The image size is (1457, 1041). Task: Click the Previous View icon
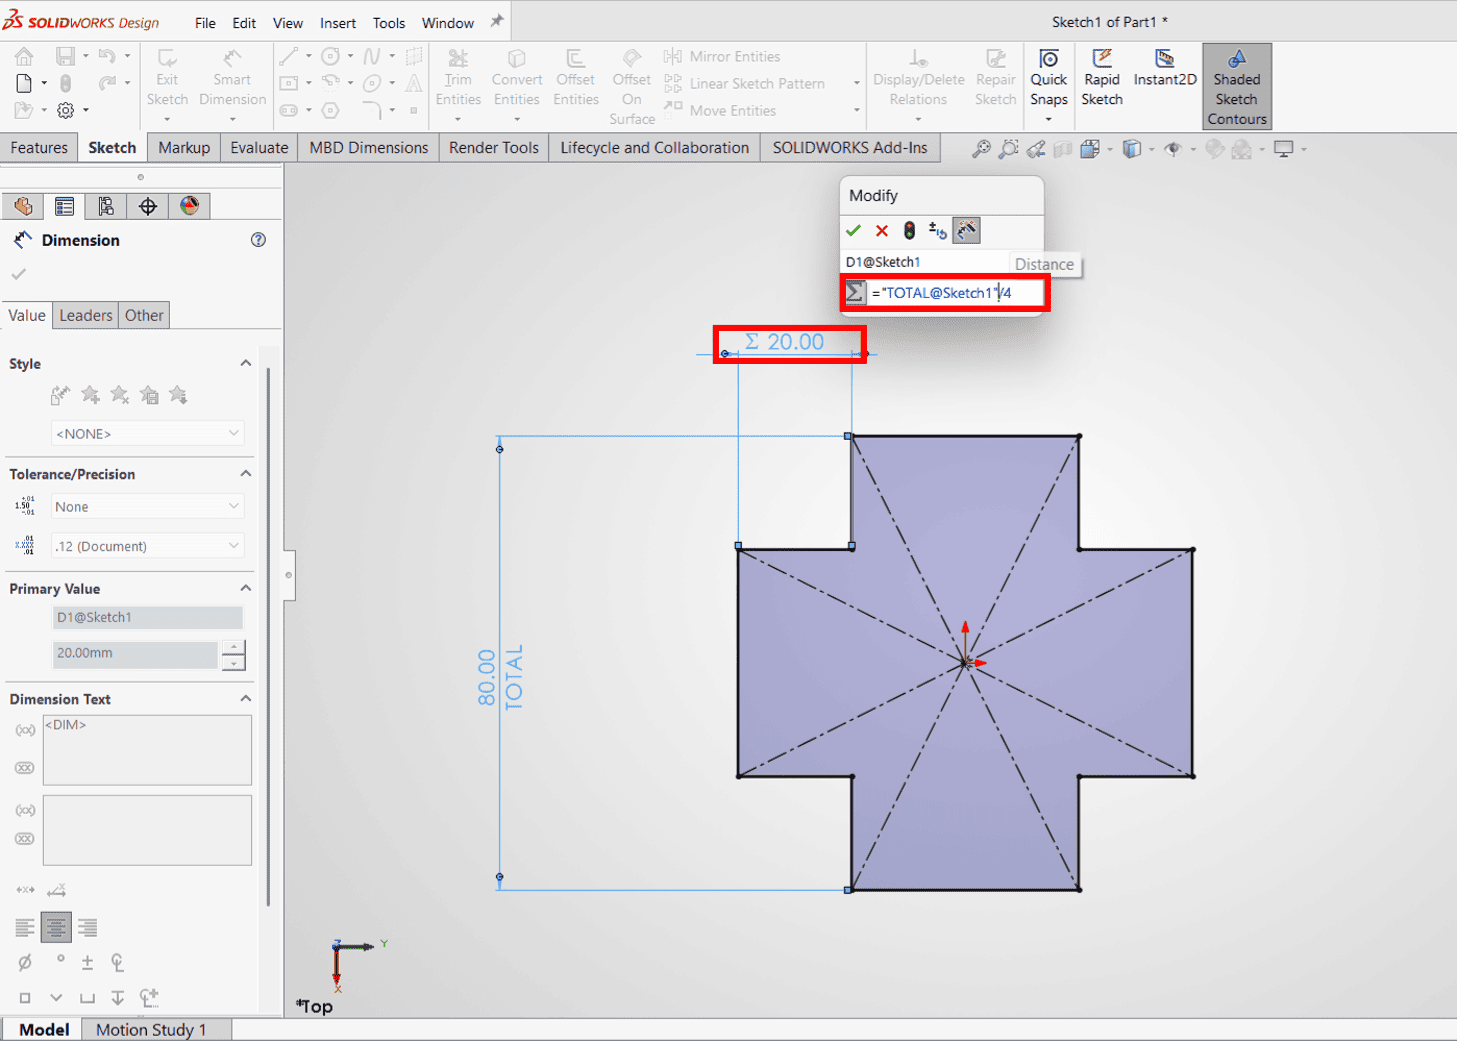point(1036,149)
